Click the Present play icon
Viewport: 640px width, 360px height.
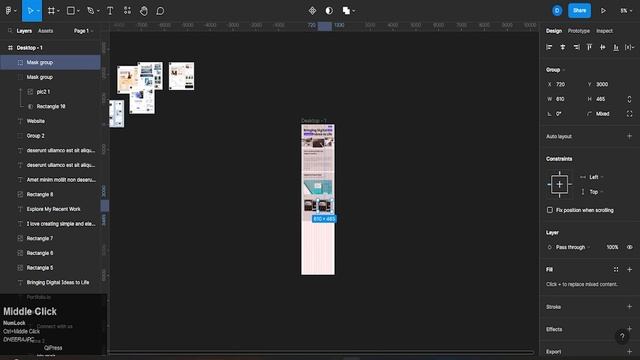coord(603,11)
